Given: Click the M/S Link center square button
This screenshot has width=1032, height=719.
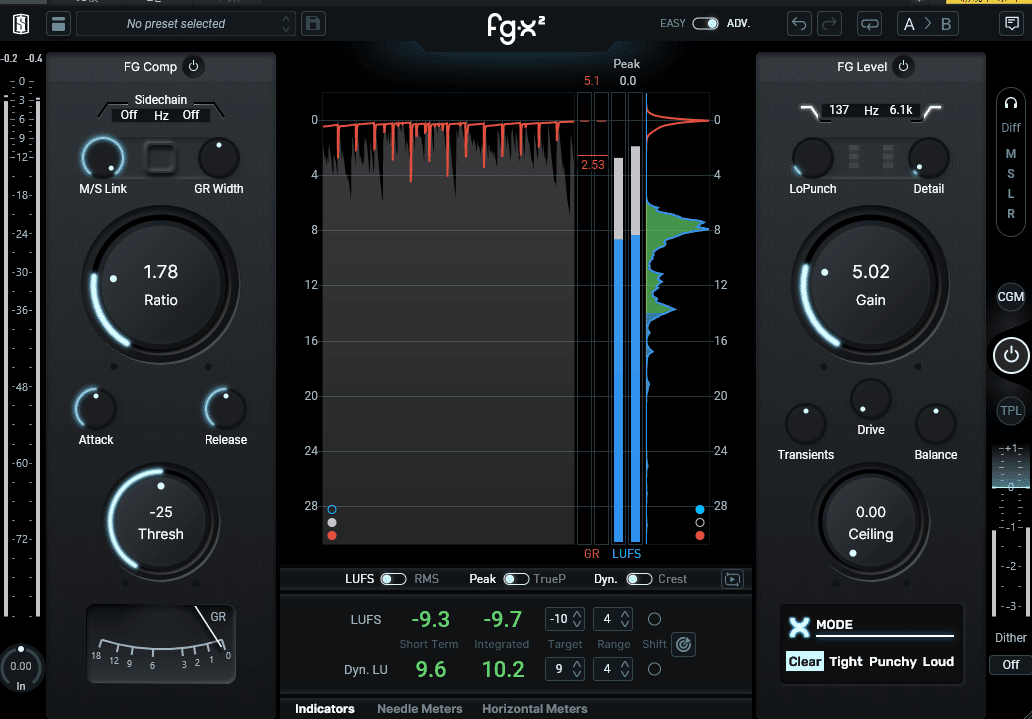Looking at the screenshot, I should (161, 158).
